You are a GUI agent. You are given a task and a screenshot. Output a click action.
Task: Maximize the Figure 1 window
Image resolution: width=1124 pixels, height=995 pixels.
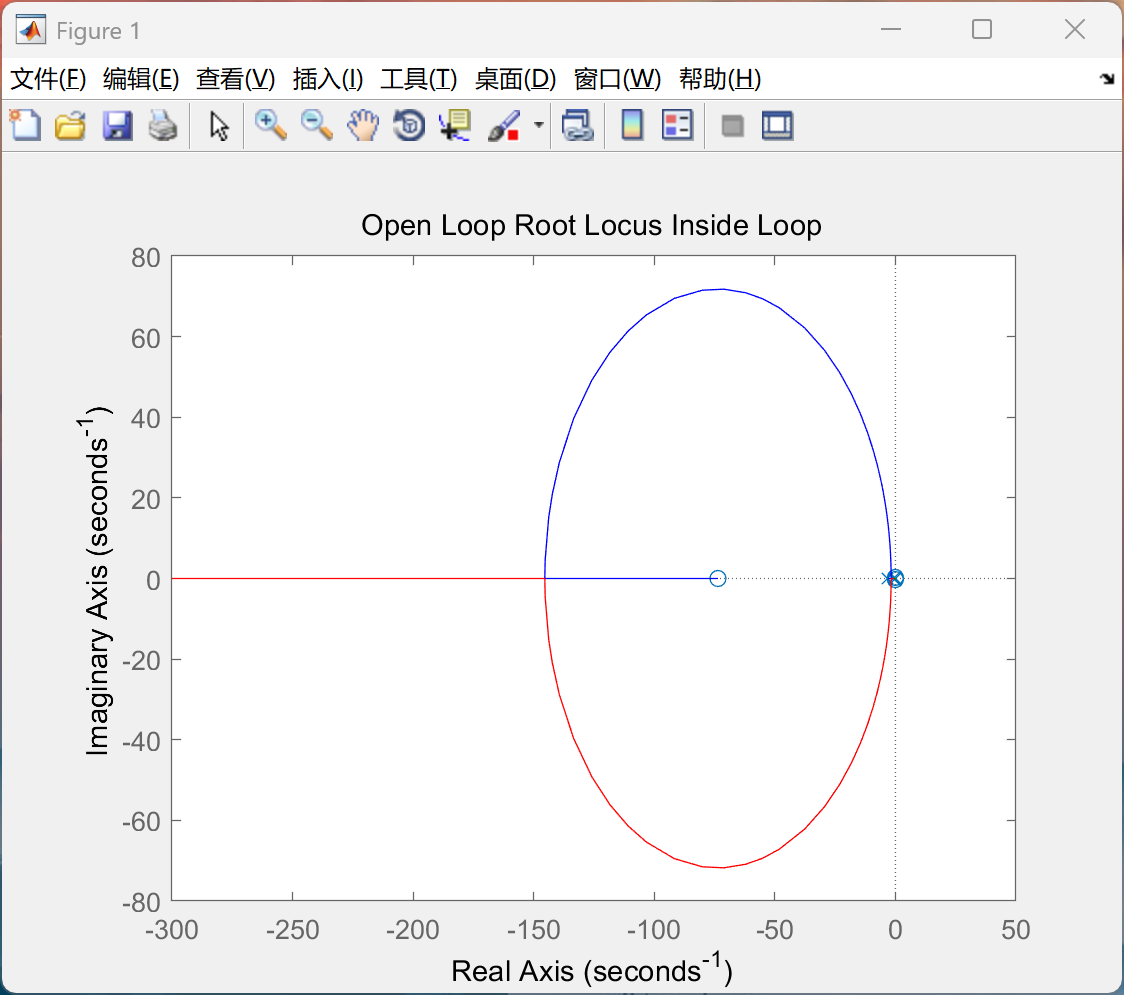[982, 29]
